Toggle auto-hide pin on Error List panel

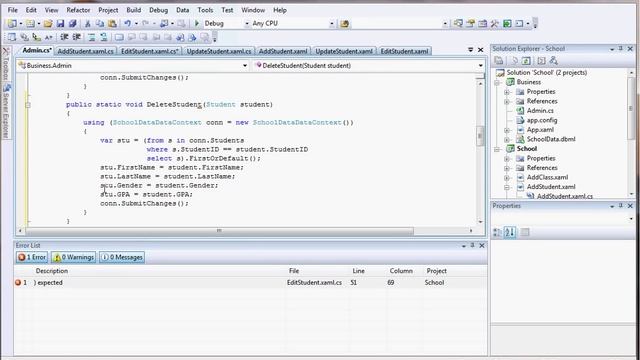473,245
